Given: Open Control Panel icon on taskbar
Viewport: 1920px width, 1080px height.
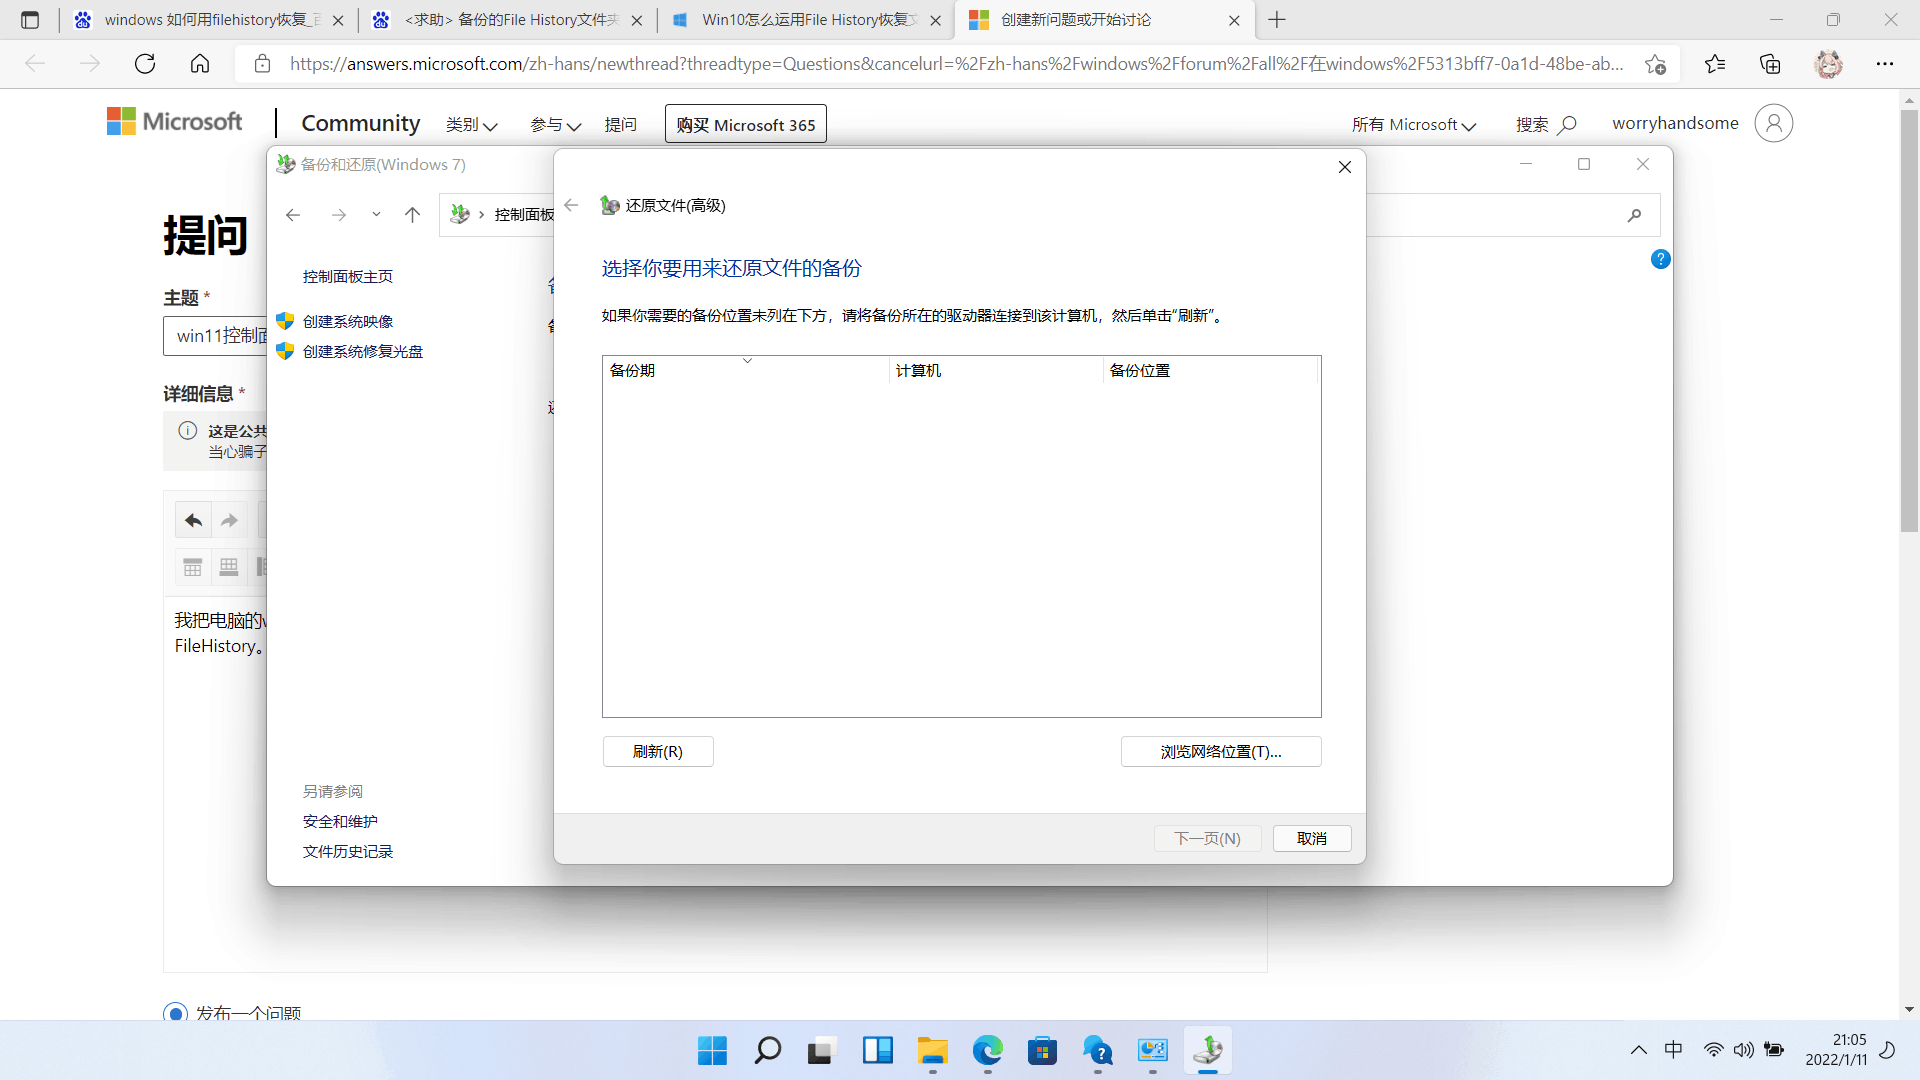Looking at the screenshot, I should (1152, 1050).
